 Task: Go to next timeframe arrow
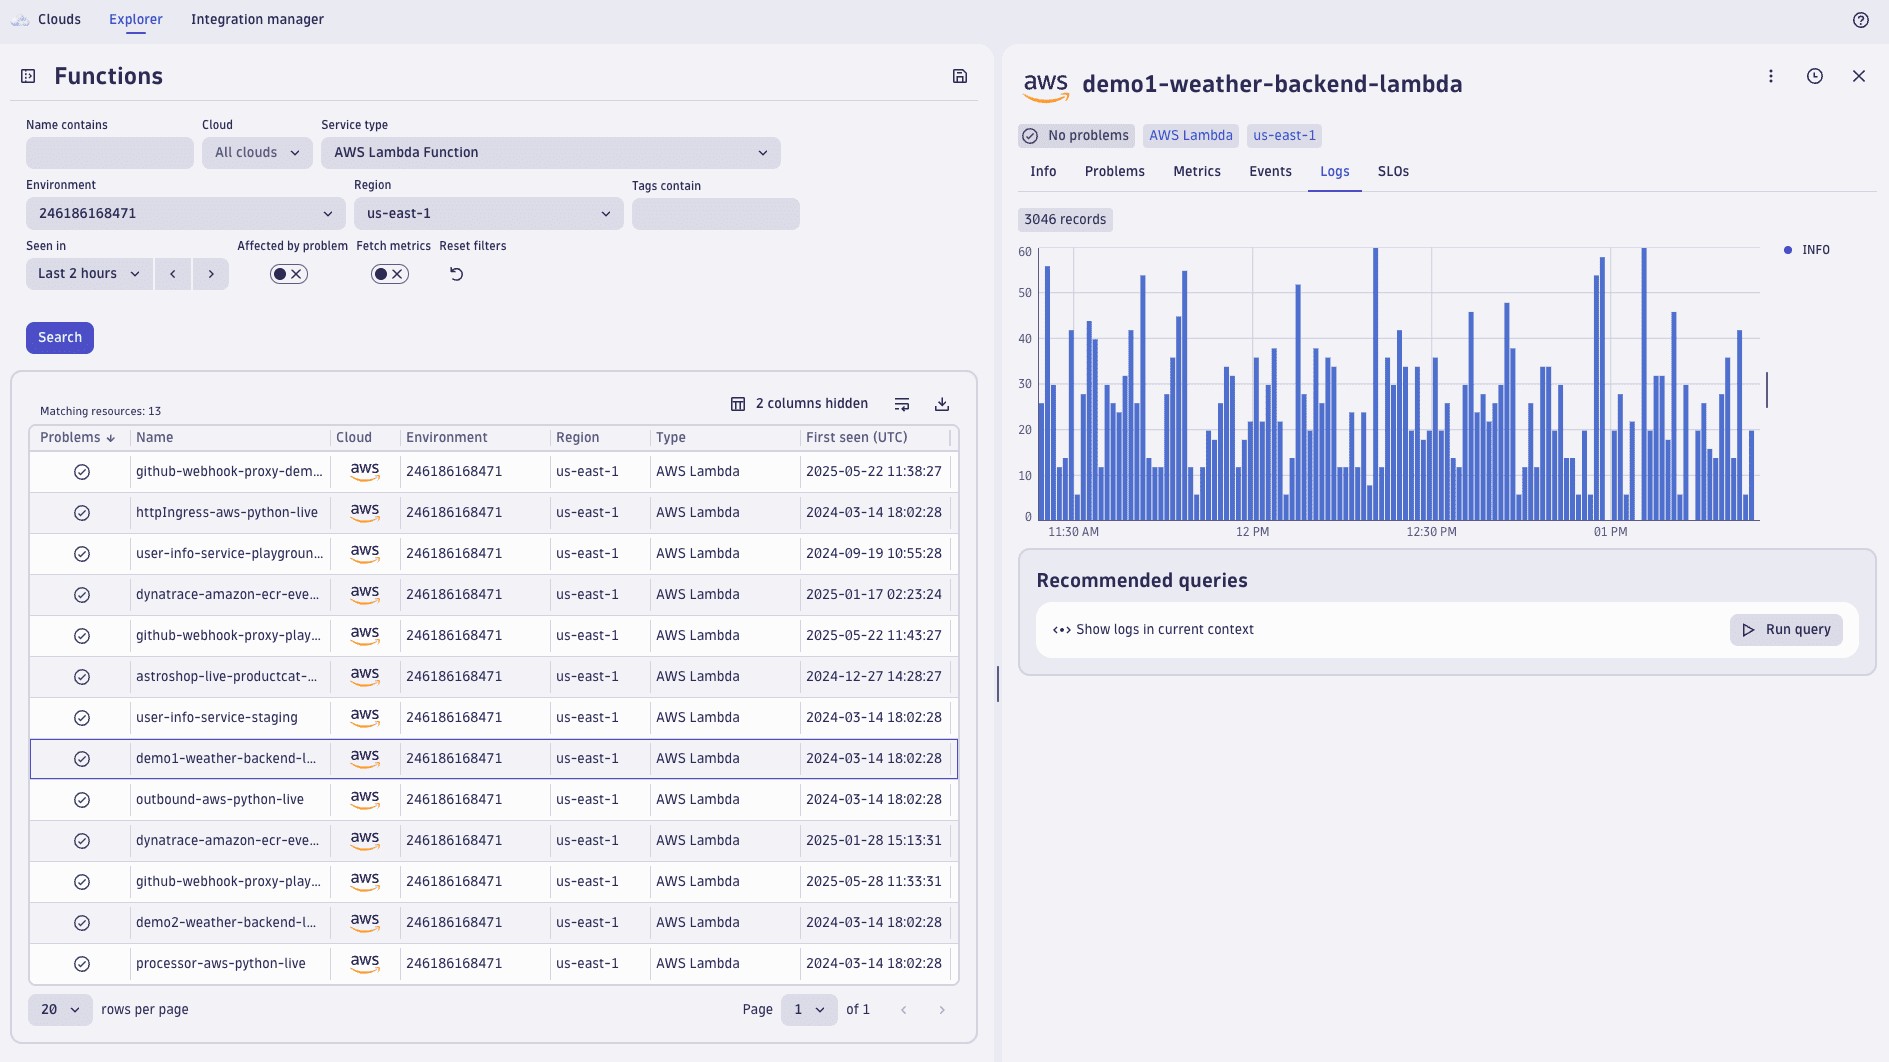210,274
